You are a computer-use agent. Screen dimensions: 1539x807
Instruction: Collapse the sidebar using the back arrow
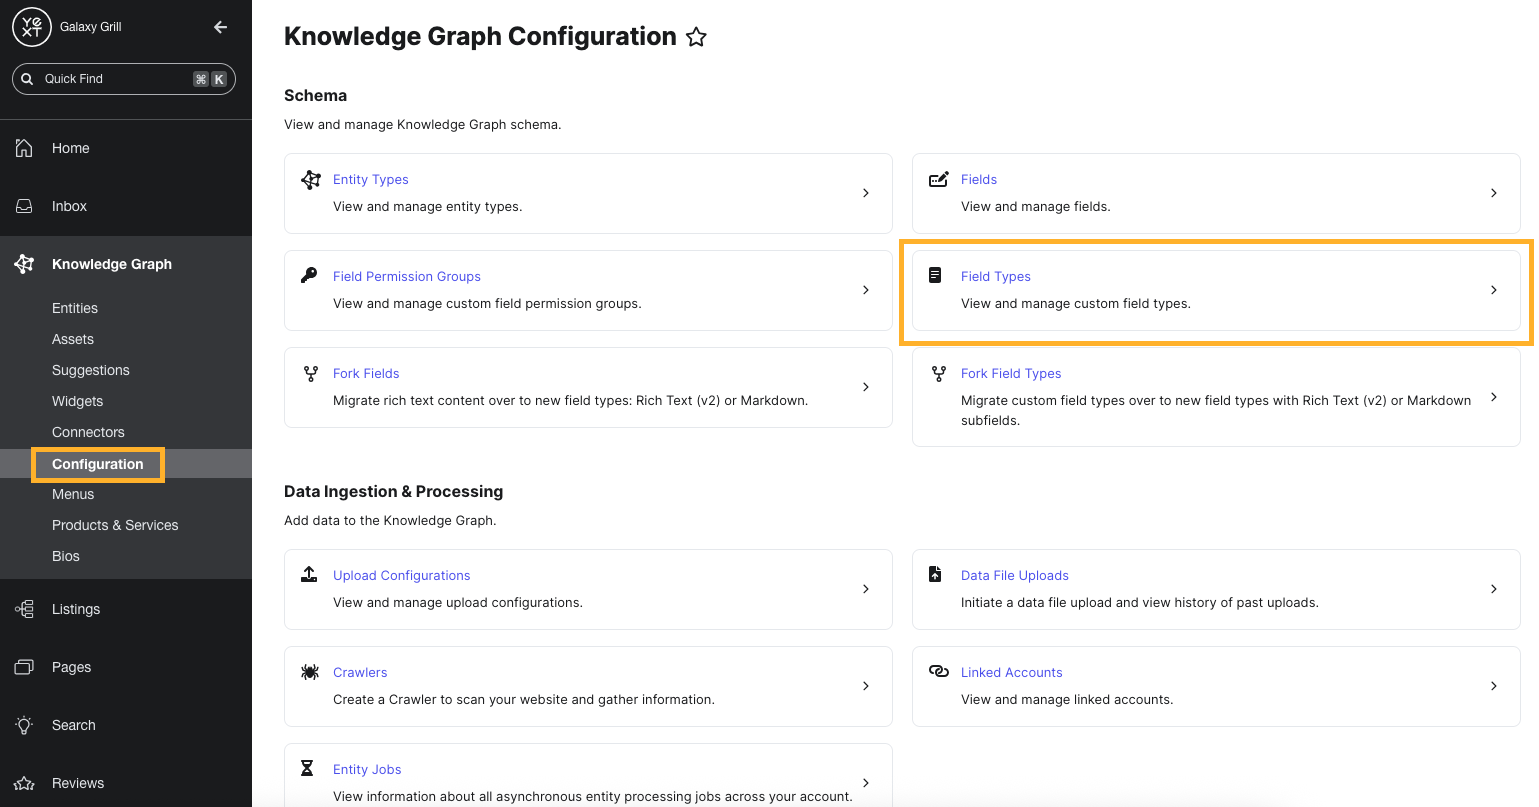coord(220,27)
